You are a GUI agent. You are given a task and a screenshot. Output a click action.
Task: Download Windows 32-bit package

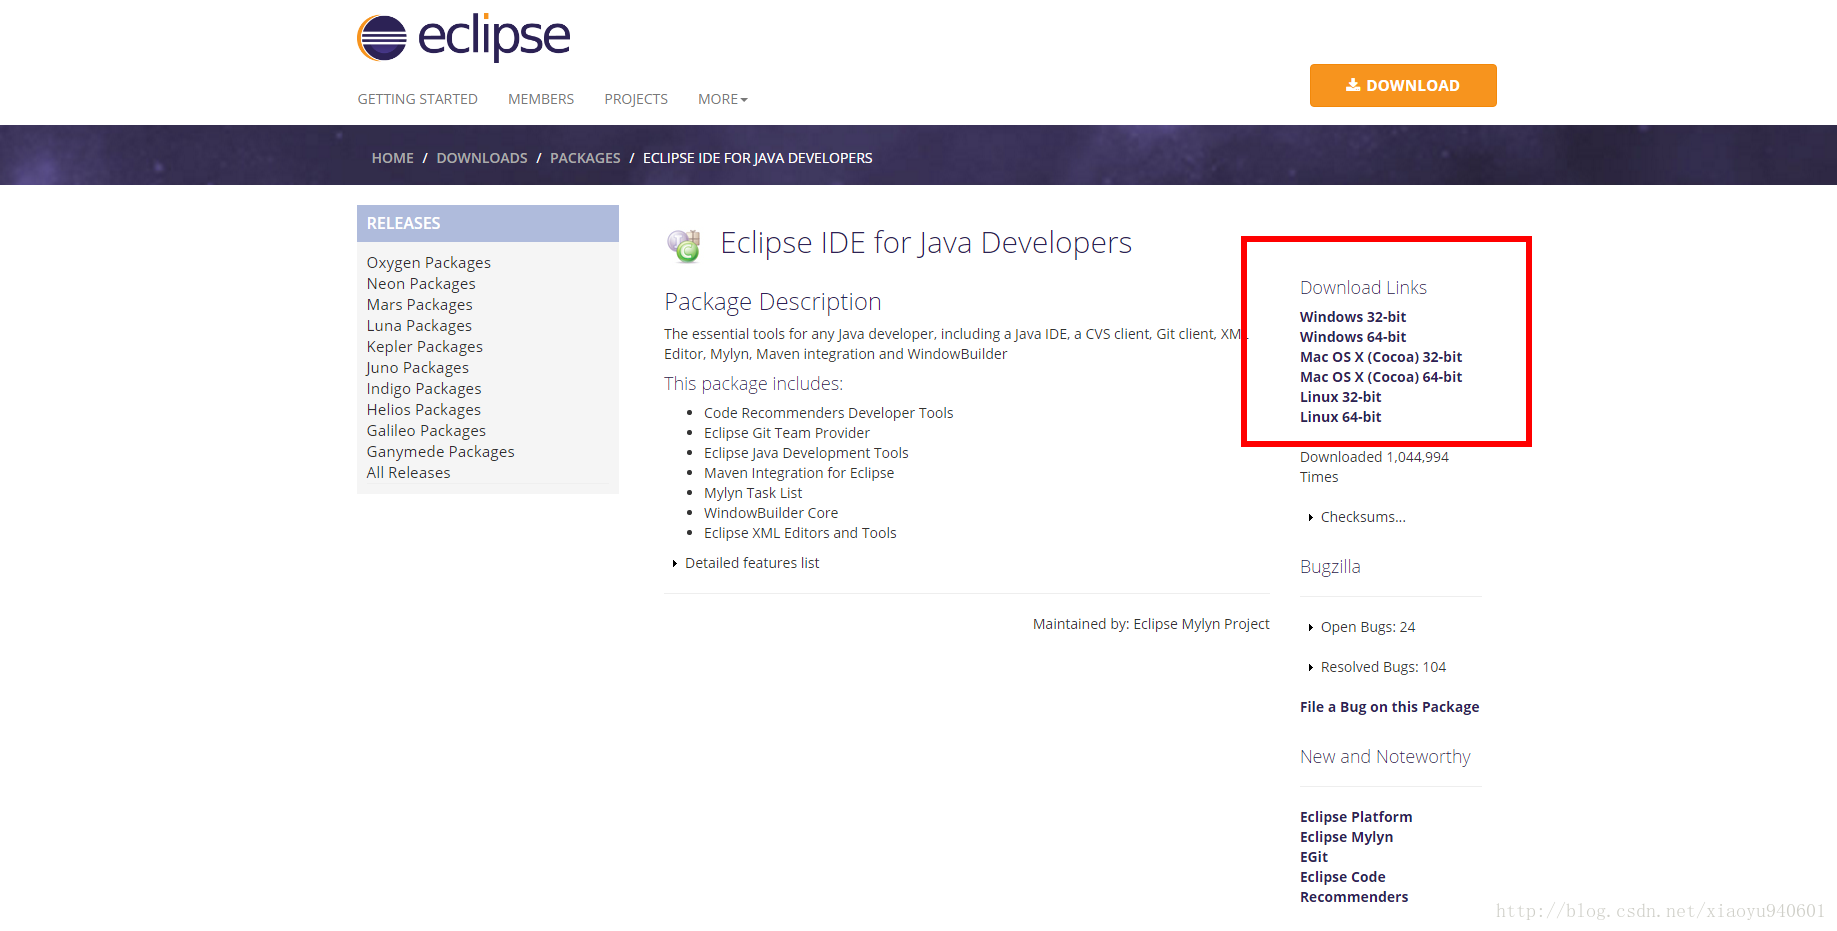pos(1353,317)
